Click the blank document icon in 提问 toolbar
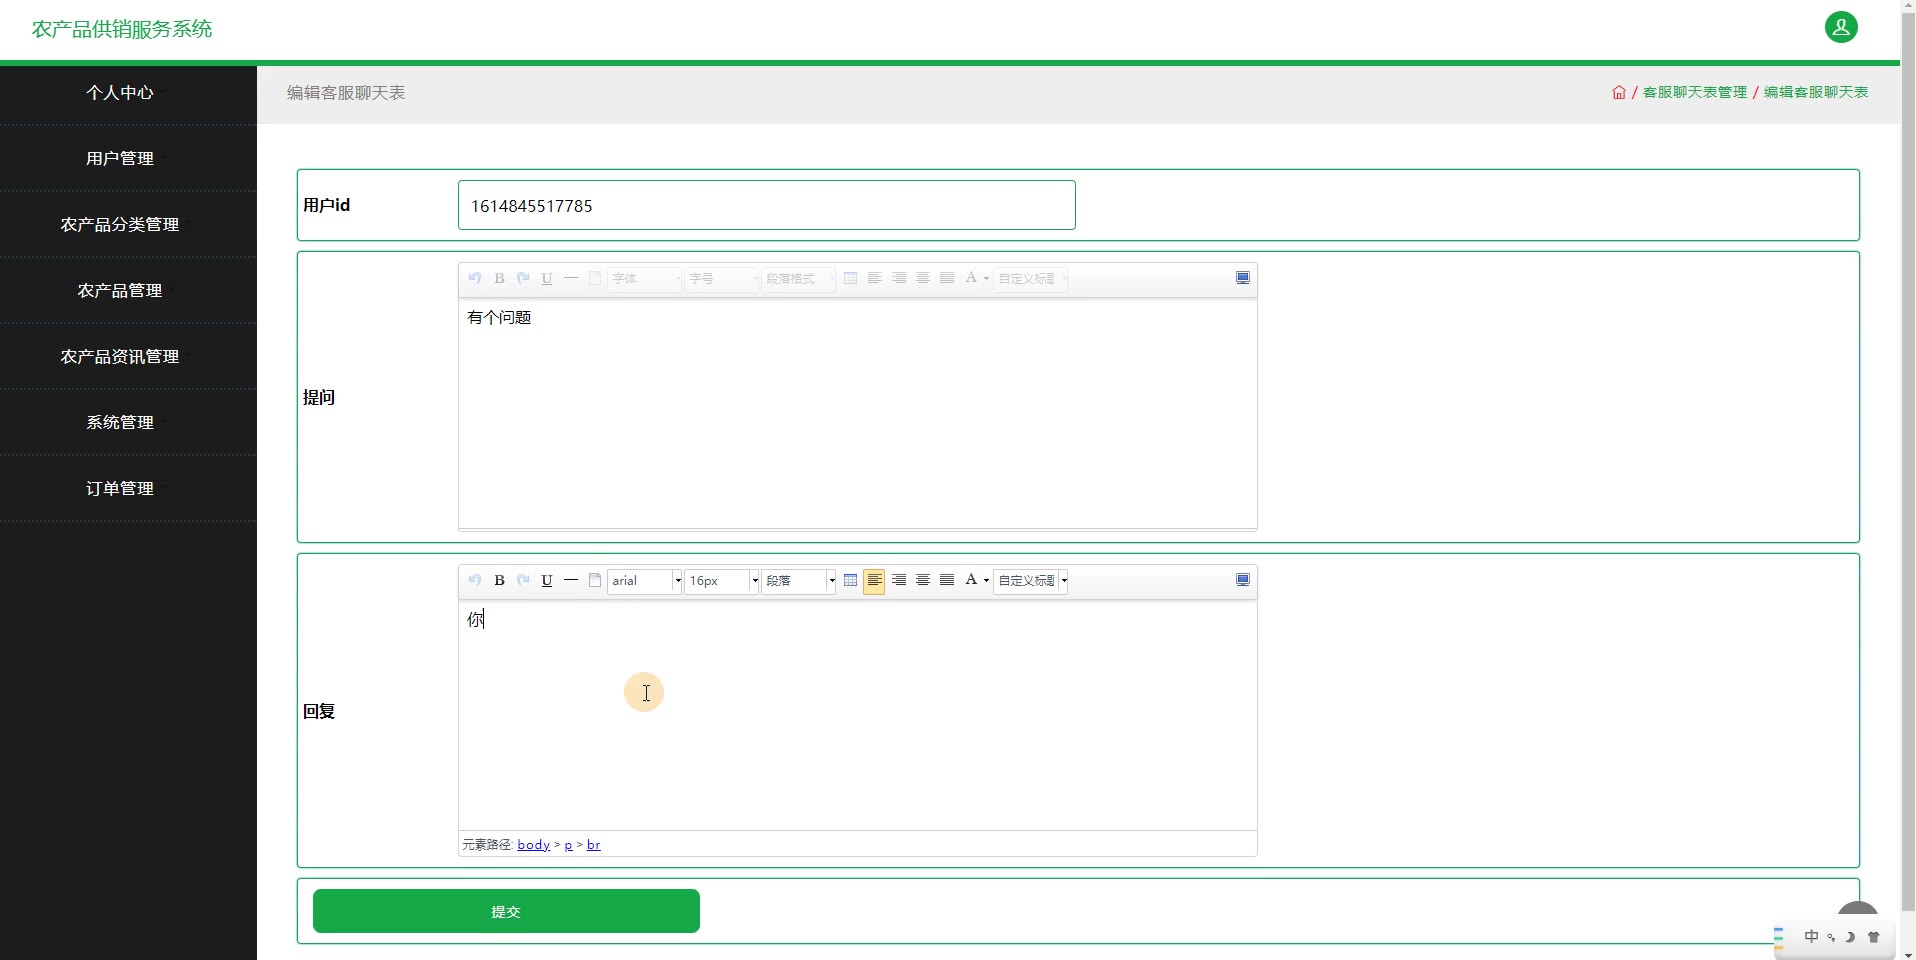1916x960 pixels. [x=595, y=278]
